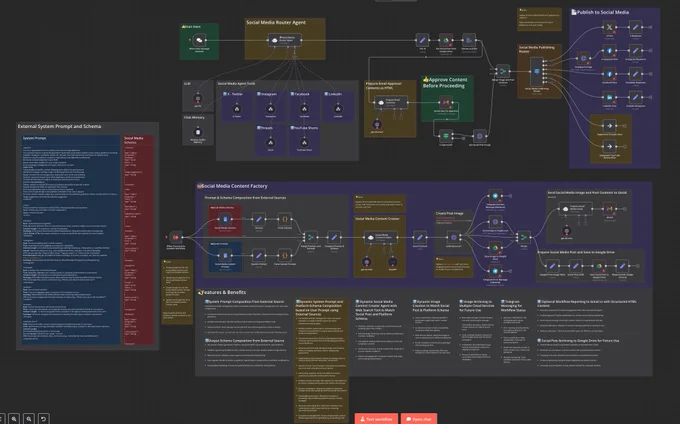680x424 pixels.
Task: Select the red Social Media Schema sticky note
Action: [138, 240]
